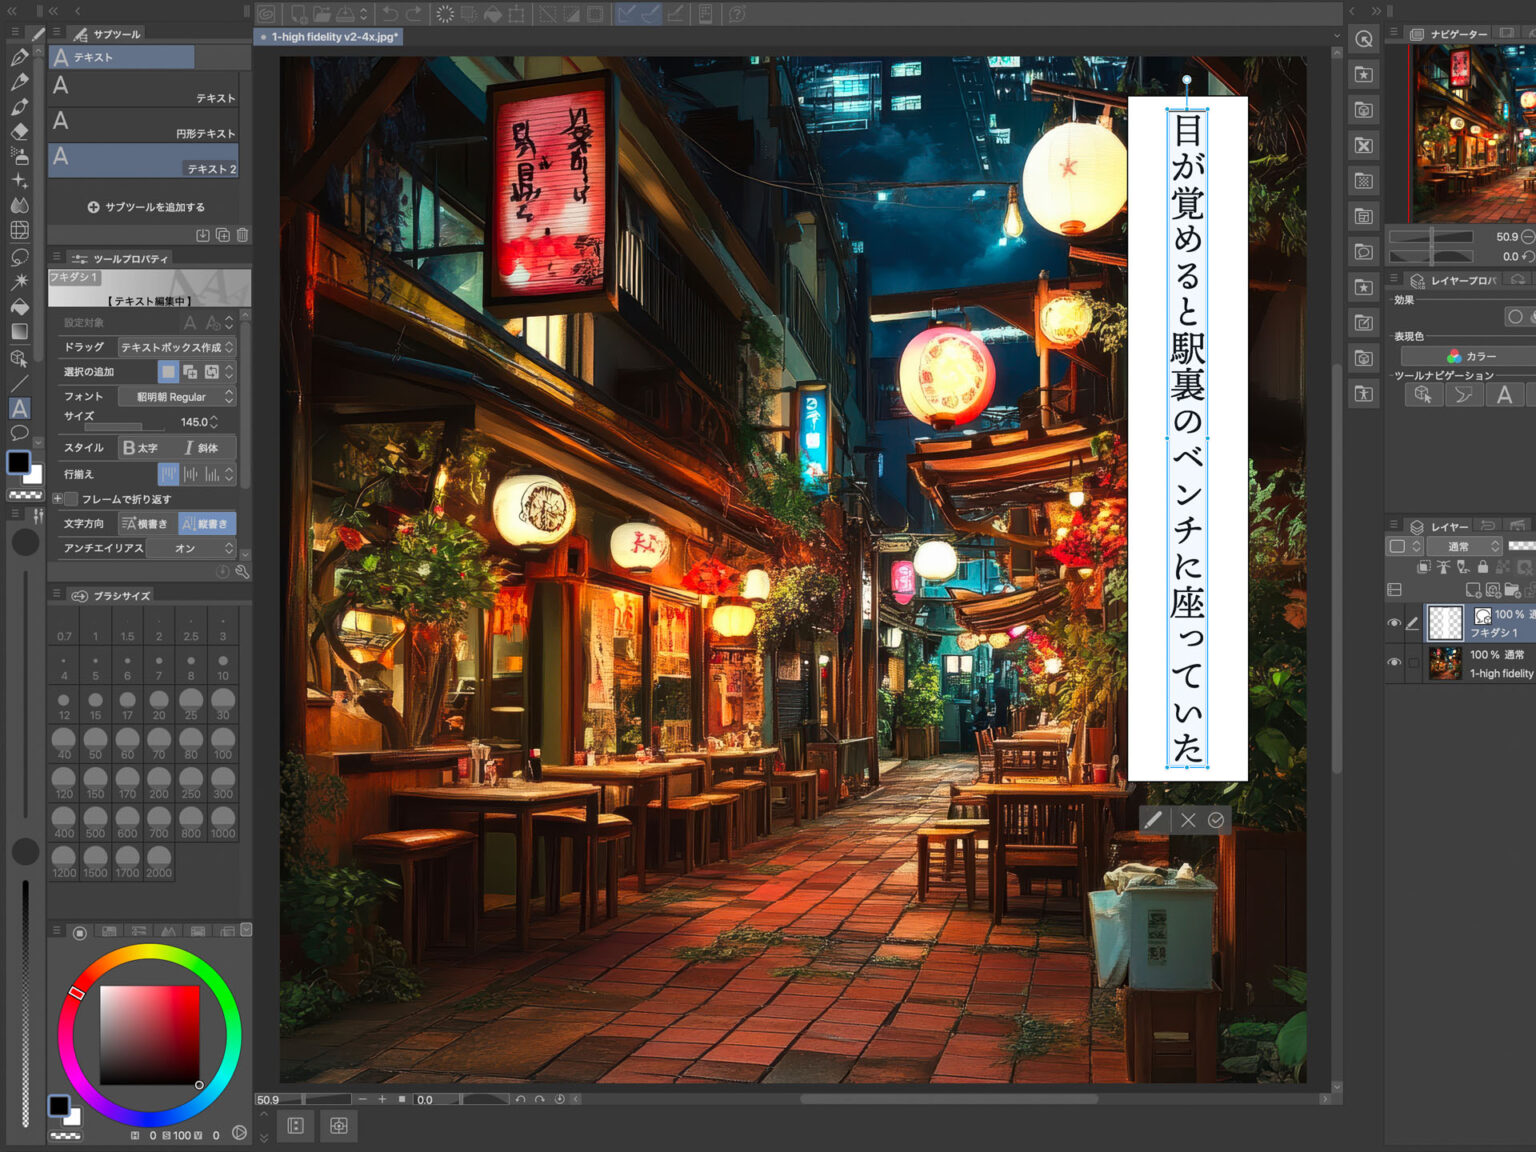The width and height of the screenshot is (1536, 1152).
Task: Hide the フキダシ 1 text layer
Action: click(x=1395, y=622)
